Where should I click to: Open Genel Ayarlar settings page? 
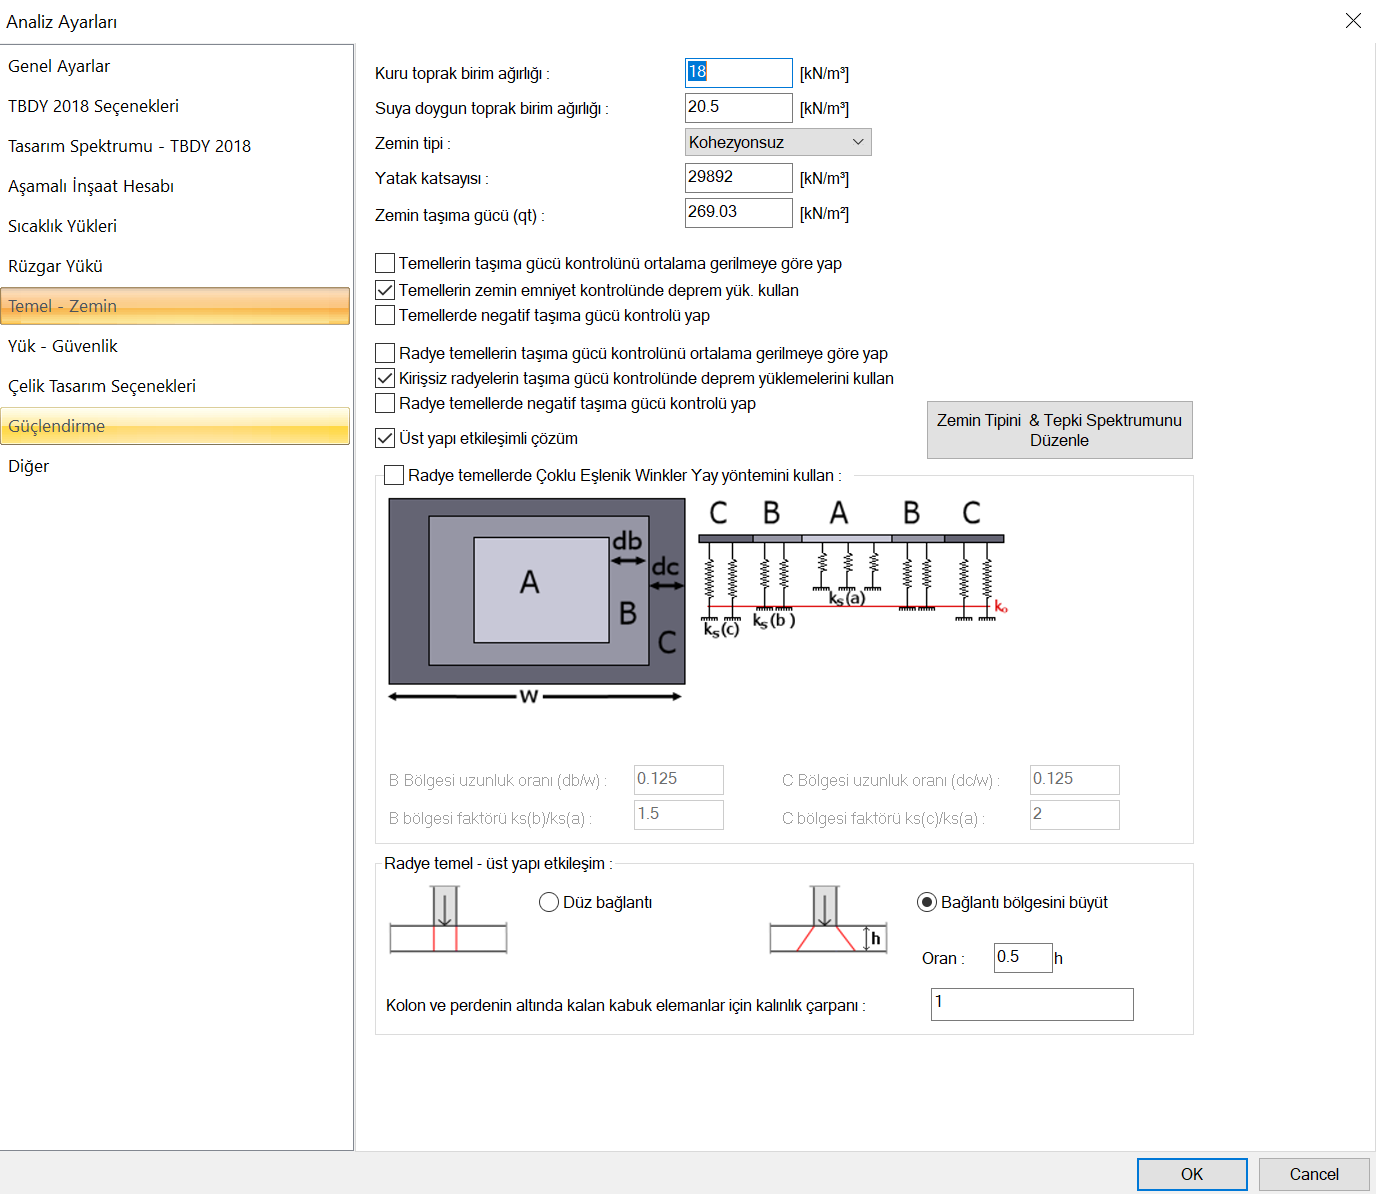point(175,66)
